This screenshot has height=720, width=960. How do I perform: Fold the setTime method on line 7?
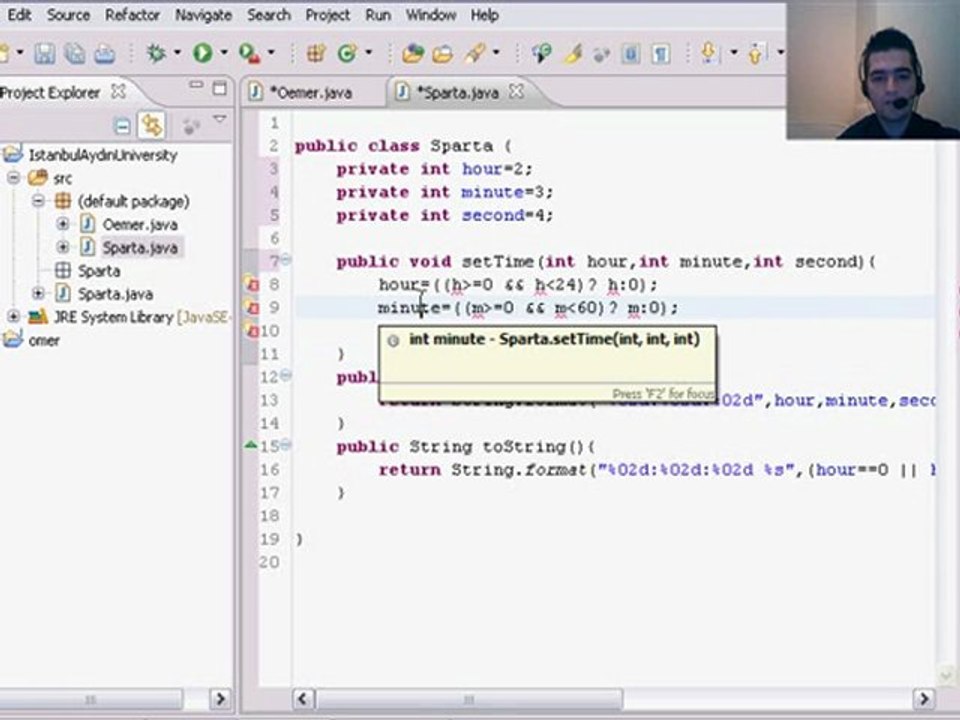click(286, 260)
